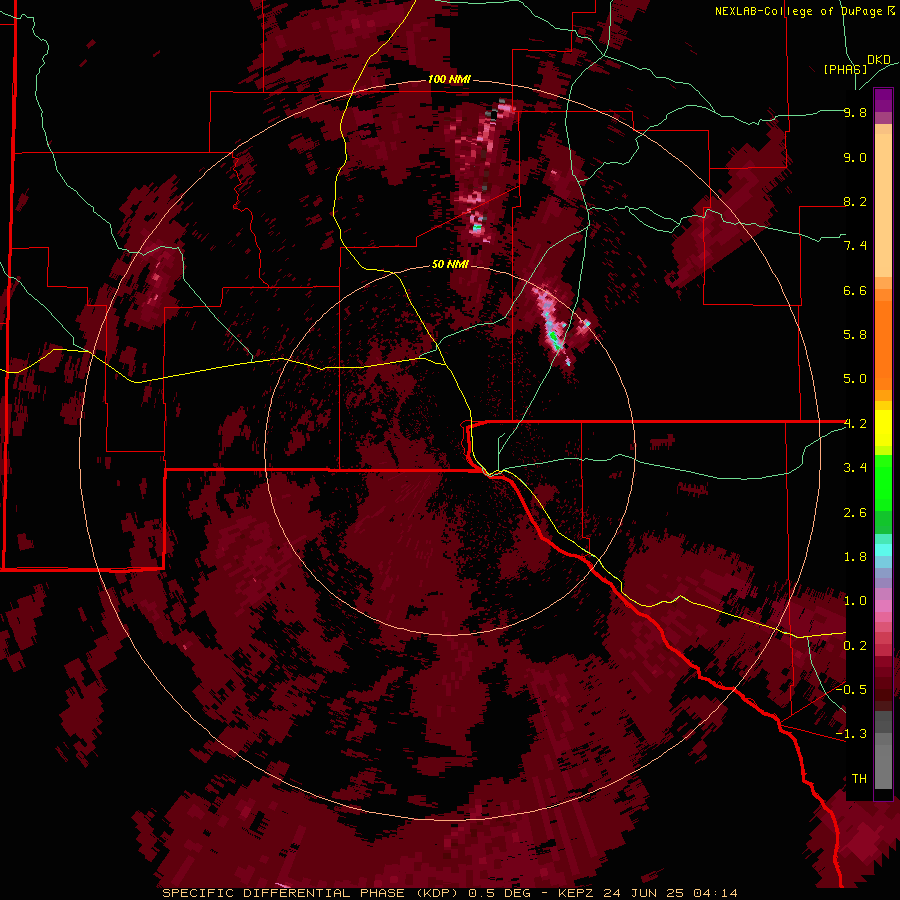The width and height of the screenshot is (900, 900).
Task: Pick the peach band of the color scale
Action: click(883, 204)
